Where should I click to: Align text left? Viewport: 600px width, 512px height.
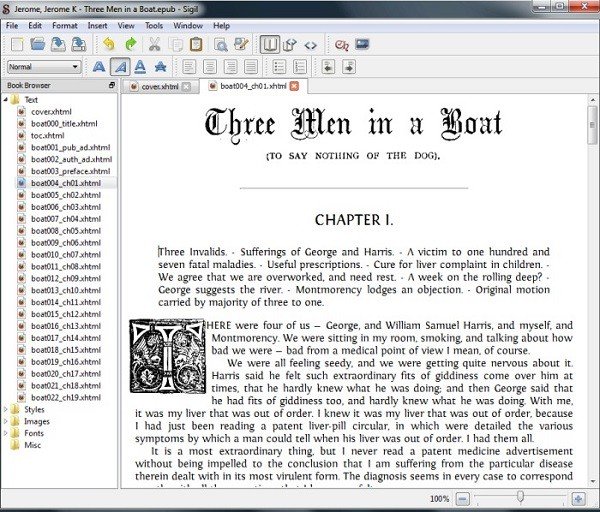[189, 67]
